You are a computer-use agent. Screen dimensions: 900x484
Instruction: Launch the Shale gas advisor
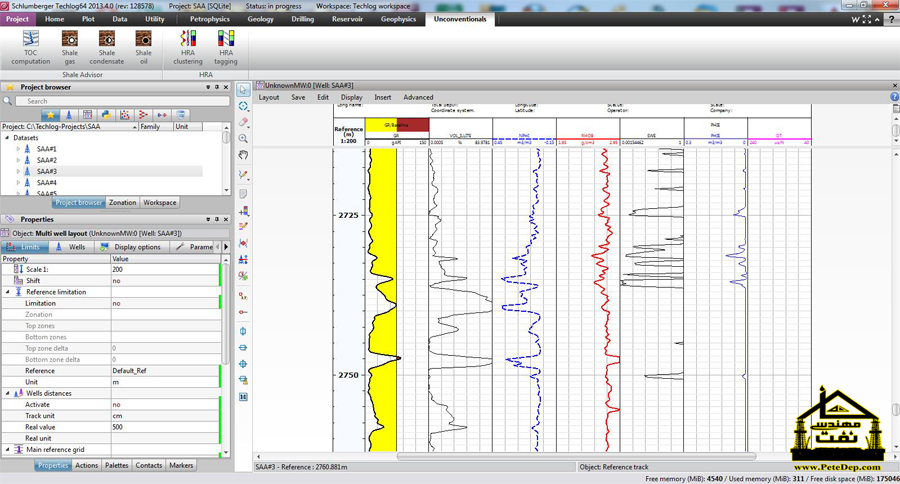point(69,47)
